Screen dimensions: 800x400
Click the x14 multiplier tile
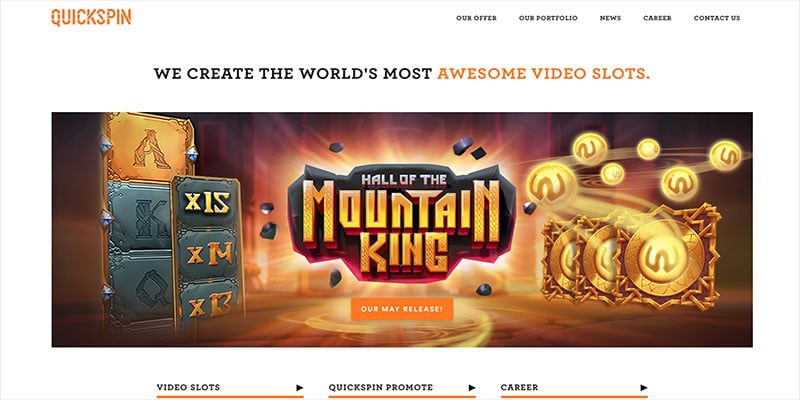[x=209, y=254]
